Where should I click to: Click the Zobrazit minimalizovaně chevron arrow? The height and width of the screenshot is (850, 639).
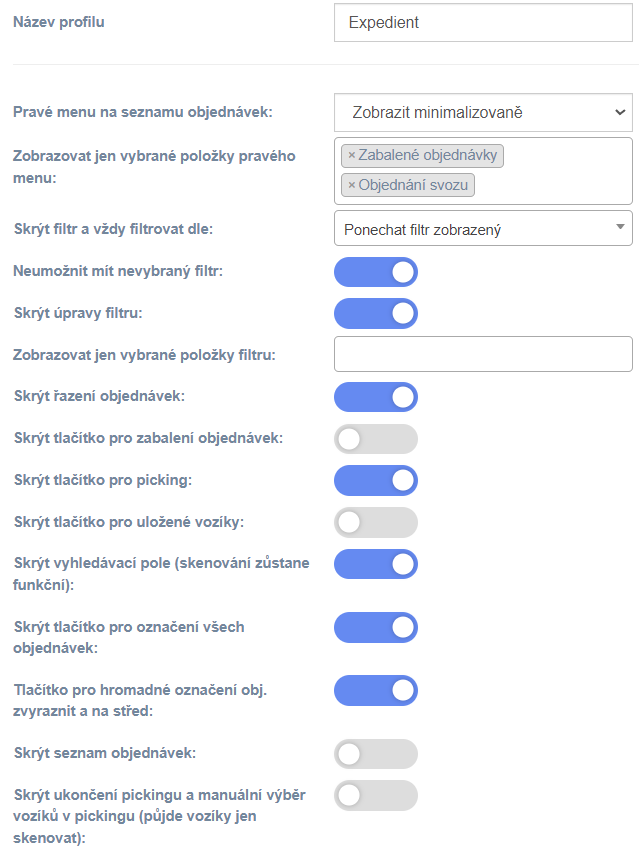click(x=620, y=112)
